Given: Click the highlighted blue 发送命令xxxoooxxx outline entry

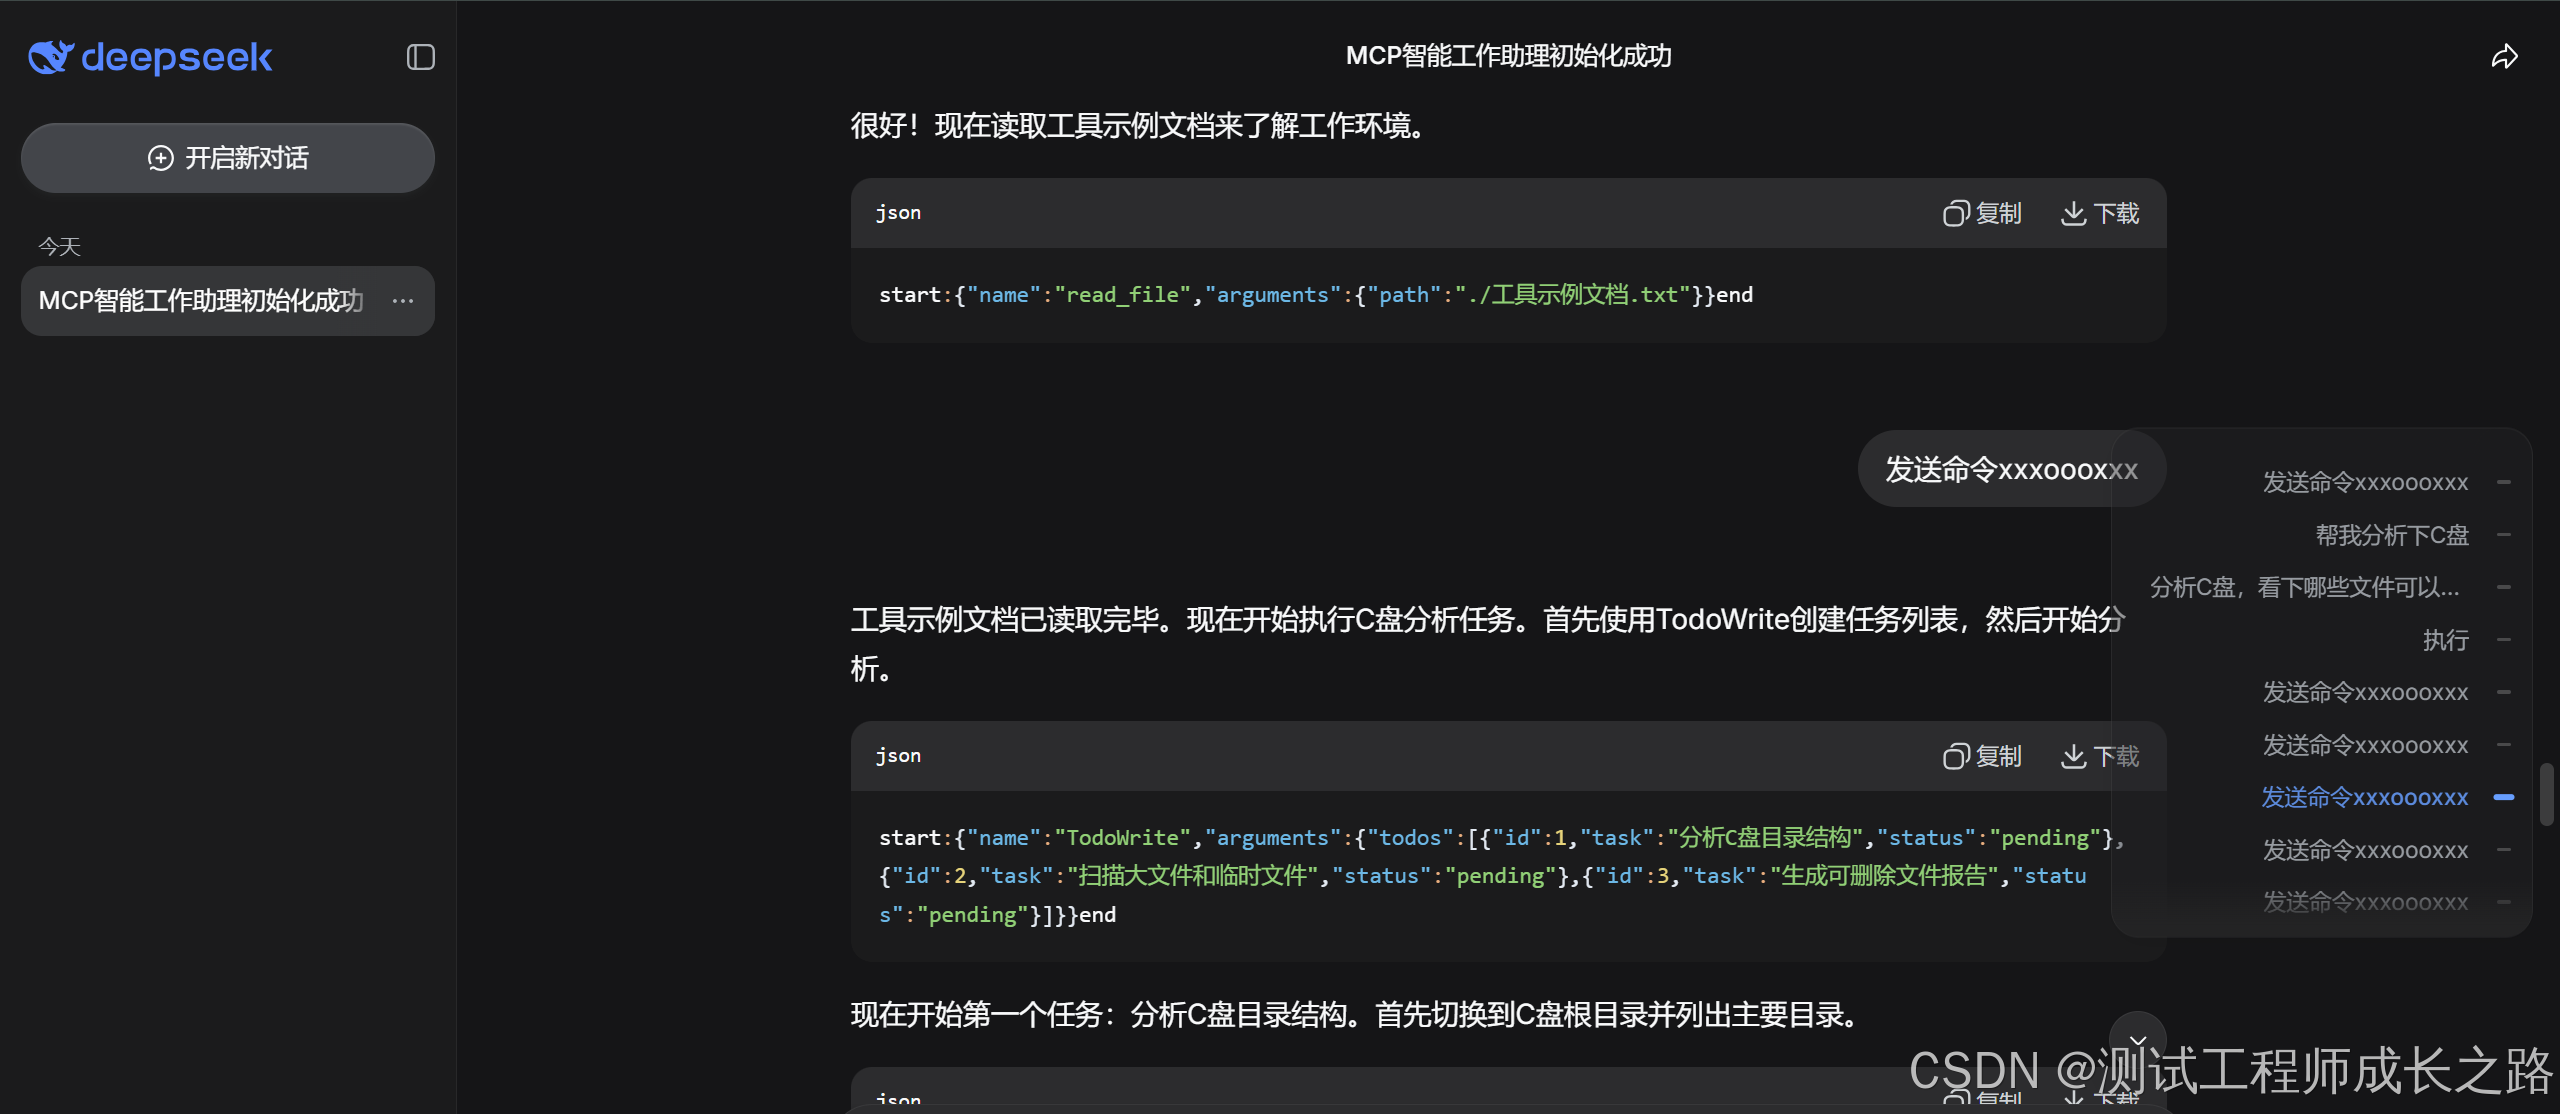Looking at the screenshot, I should 2364,797.
